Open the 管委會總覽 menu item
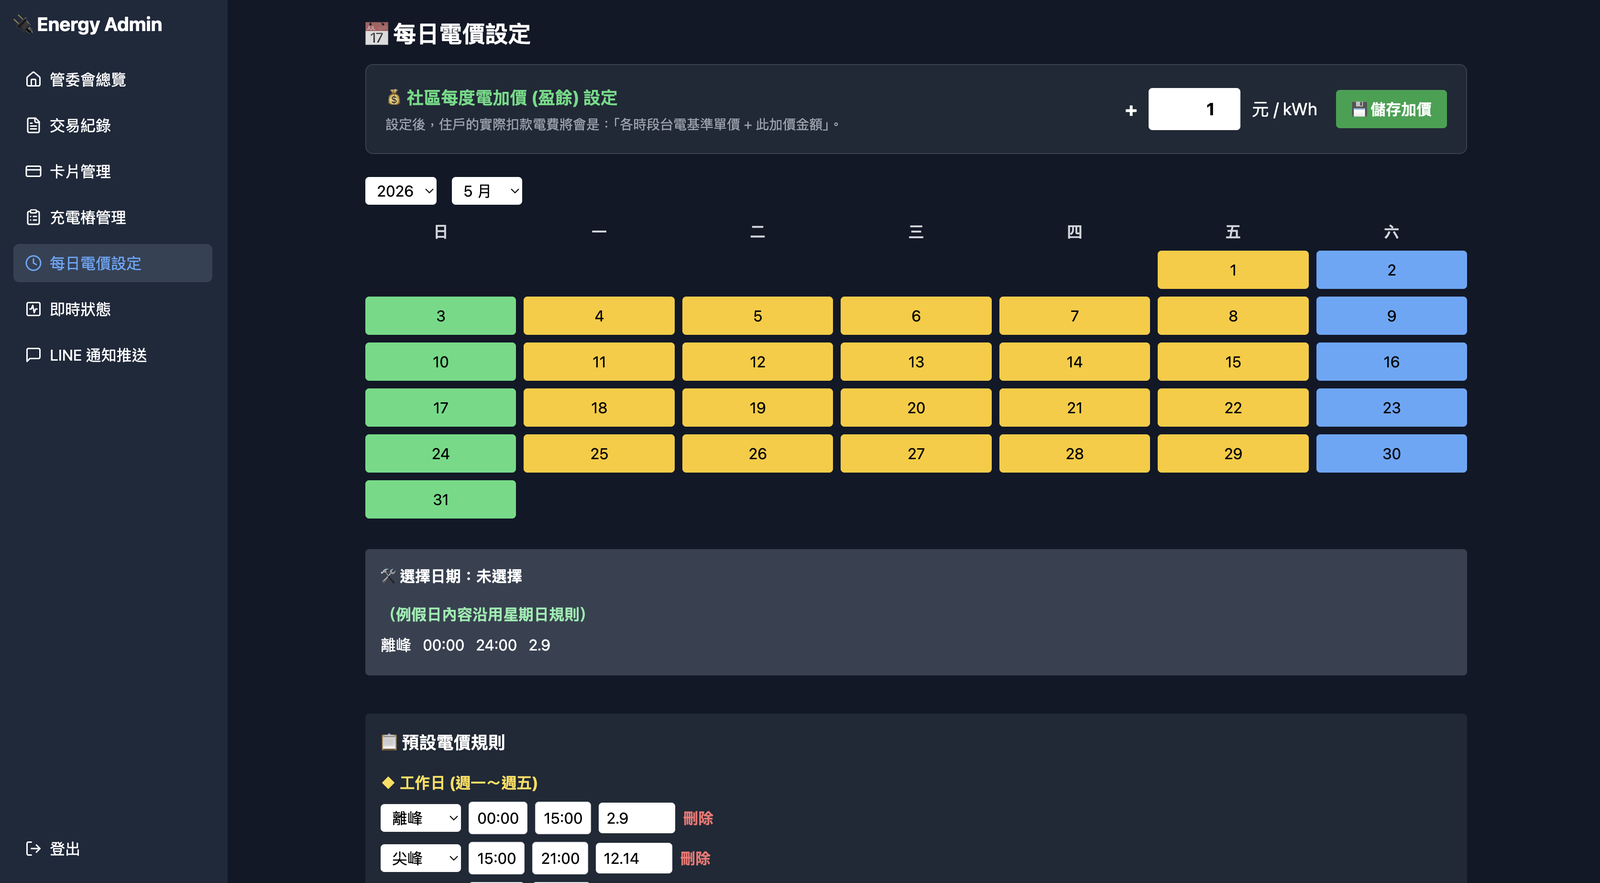The width and height of the screenshot is (1600, 883). (x=113, y=79)
